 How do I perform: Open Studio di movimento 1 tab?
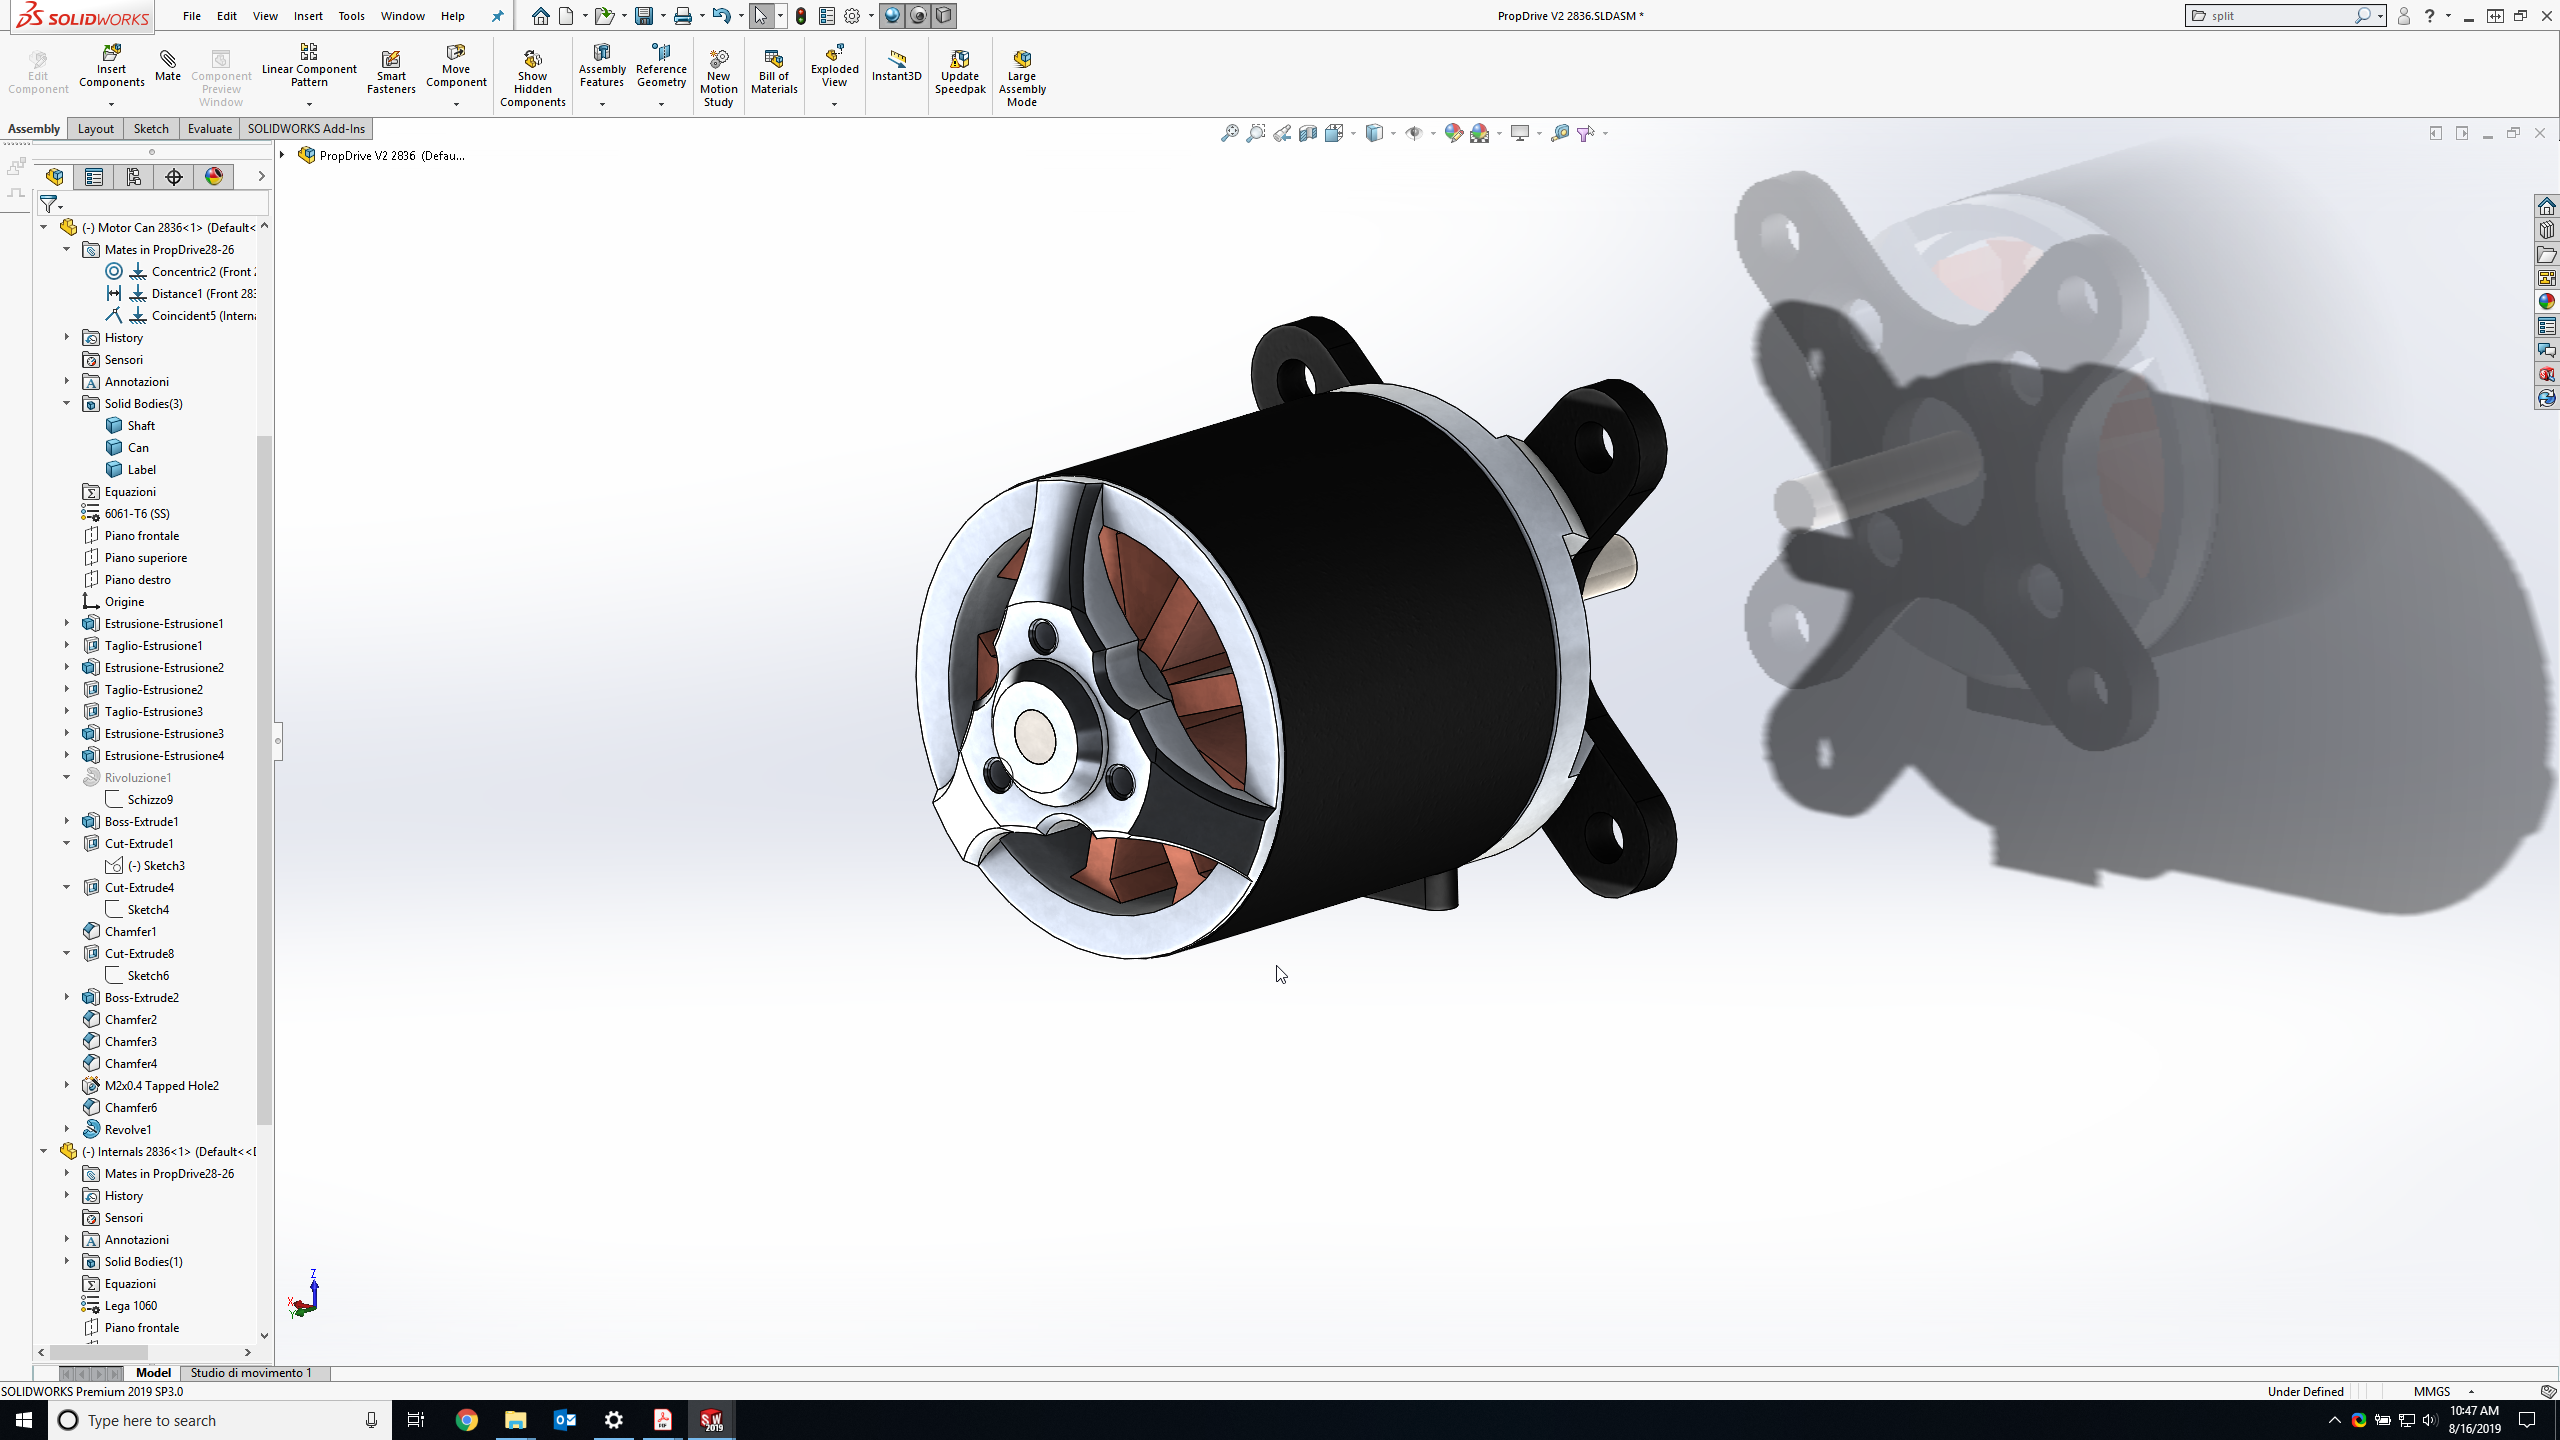(x=251, y=1373)
